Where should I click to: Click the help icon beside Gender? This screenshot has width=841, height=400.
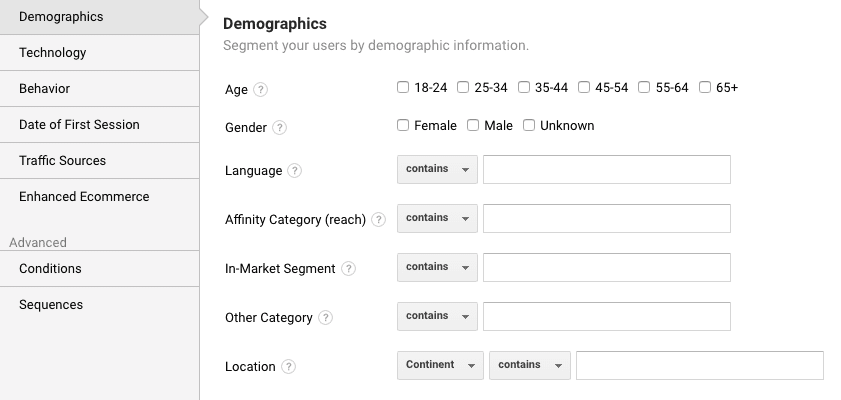[x=280, y=127]
